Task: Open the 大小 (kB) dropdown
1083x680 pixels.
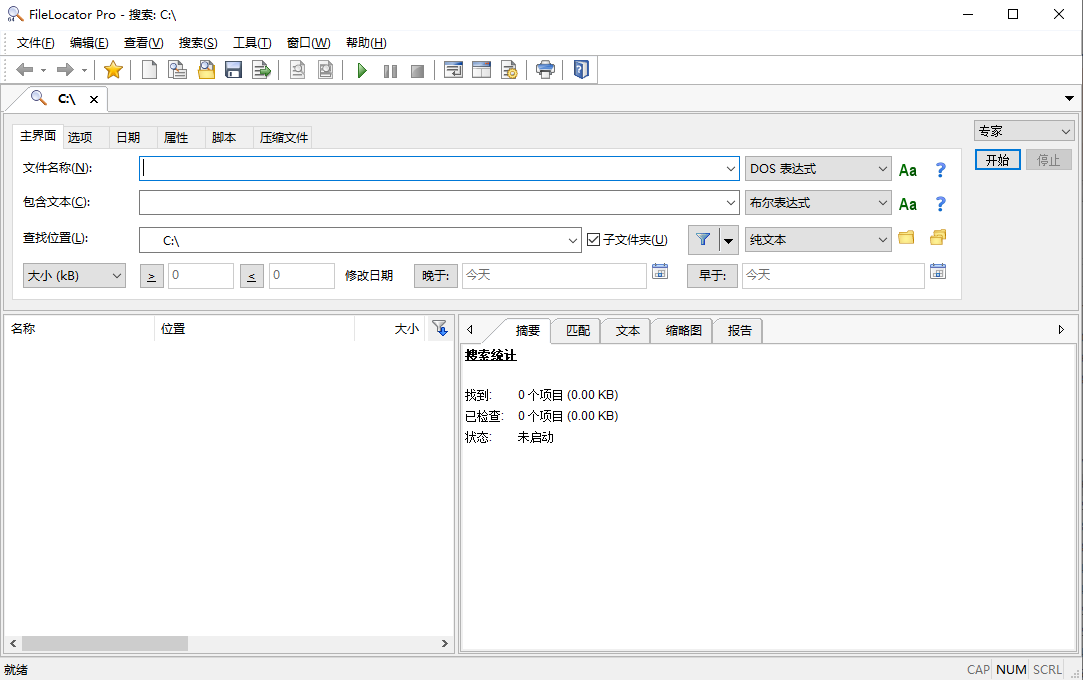Action: pos(75,275)
